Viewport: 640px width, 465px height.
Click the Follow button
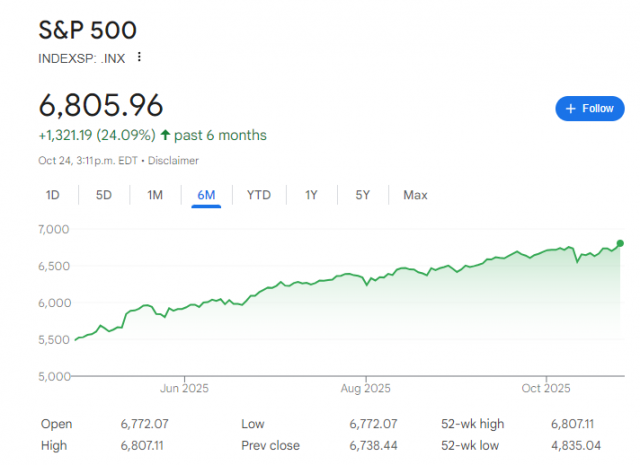coord(589,108)
